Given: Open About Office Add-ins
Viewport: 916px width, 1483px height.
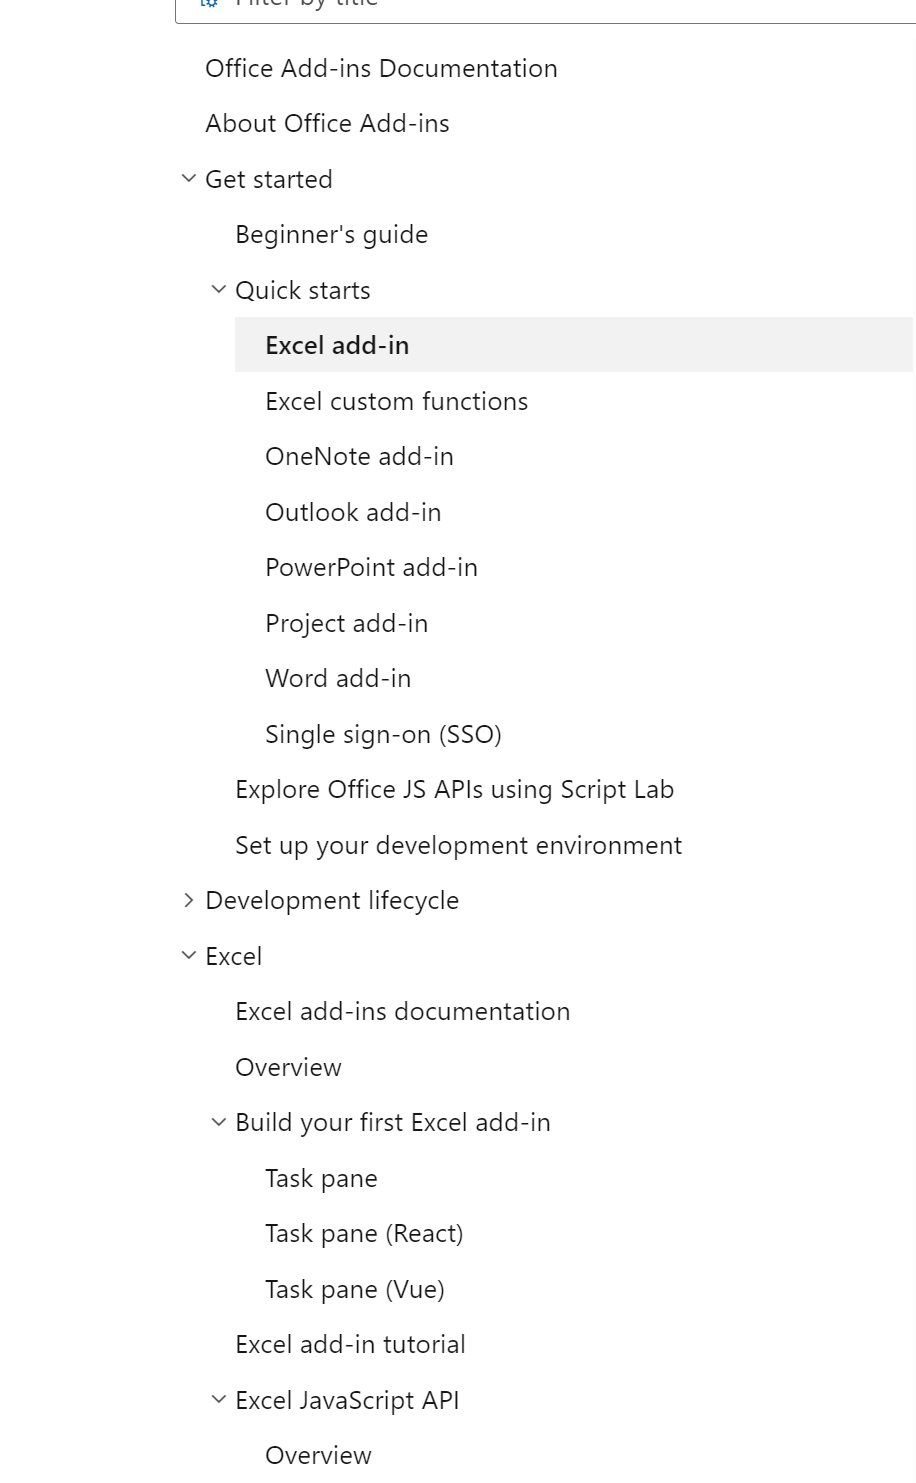Looking at the screenshot, I should coord(327,123).
